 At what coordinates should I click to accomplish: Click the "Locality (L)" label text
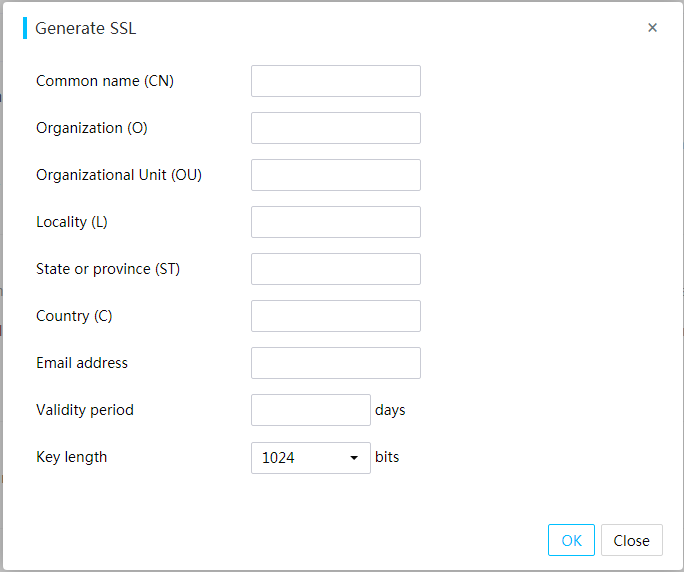click(x=72, y=222)
